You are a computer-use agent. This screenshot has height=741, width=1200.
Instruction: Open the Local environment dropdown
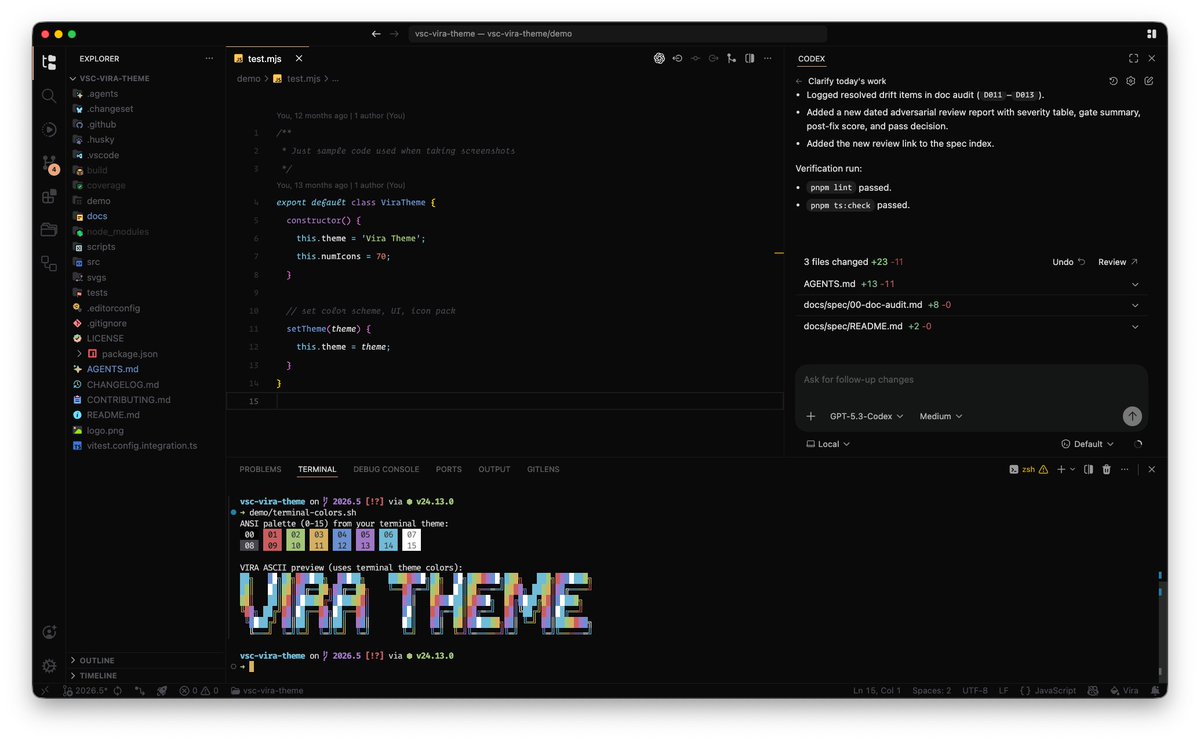(828, 444)
